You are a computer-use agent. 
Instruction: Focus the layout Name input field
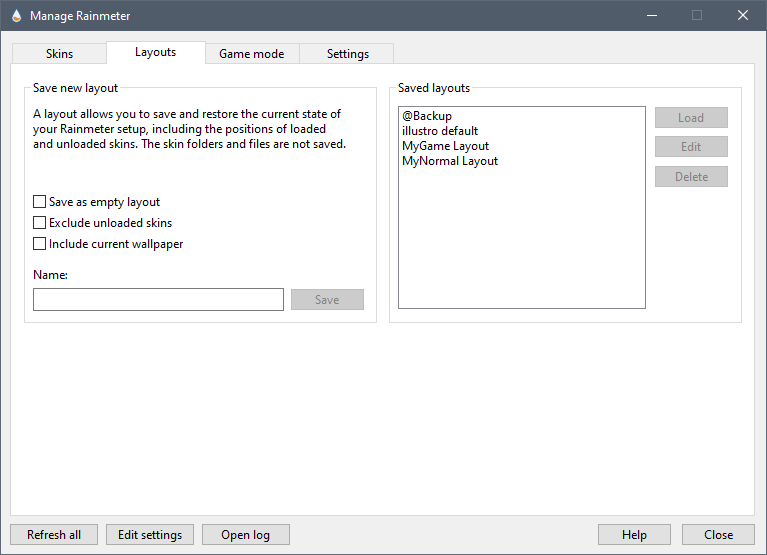tap(158, 299)
